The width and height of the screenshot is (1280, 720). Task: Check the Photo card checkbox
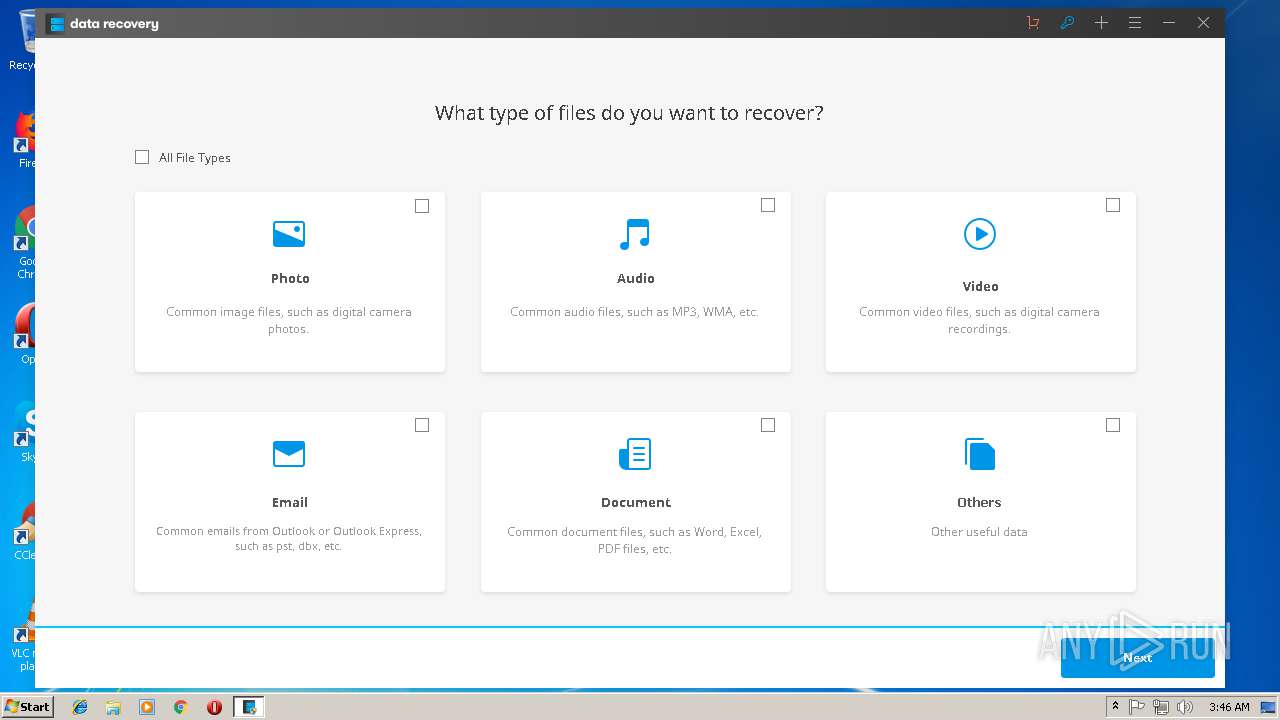pos(422,206)
